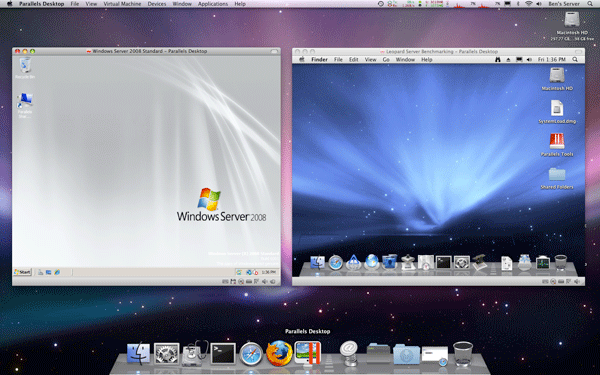Toggle the sound device in the Leopard VM status bar

coord(577,282)
